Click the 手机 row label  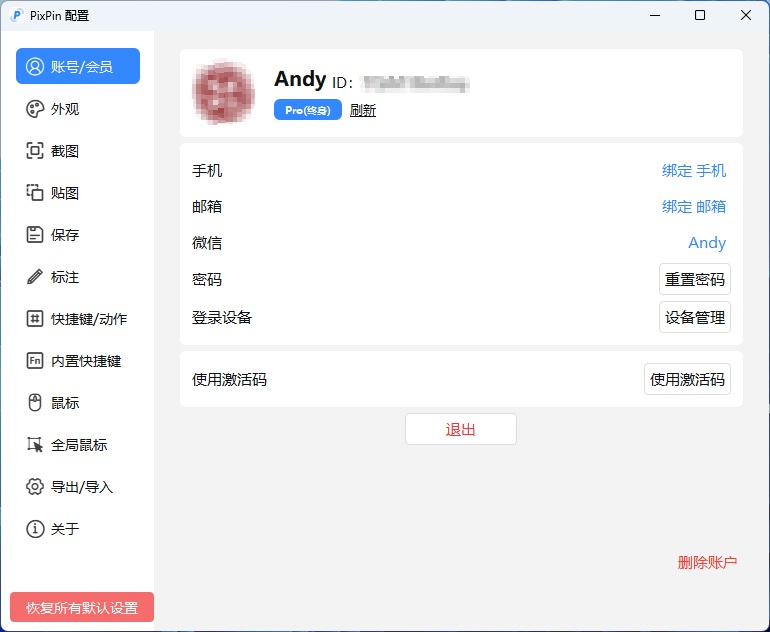tap(207, 170)
